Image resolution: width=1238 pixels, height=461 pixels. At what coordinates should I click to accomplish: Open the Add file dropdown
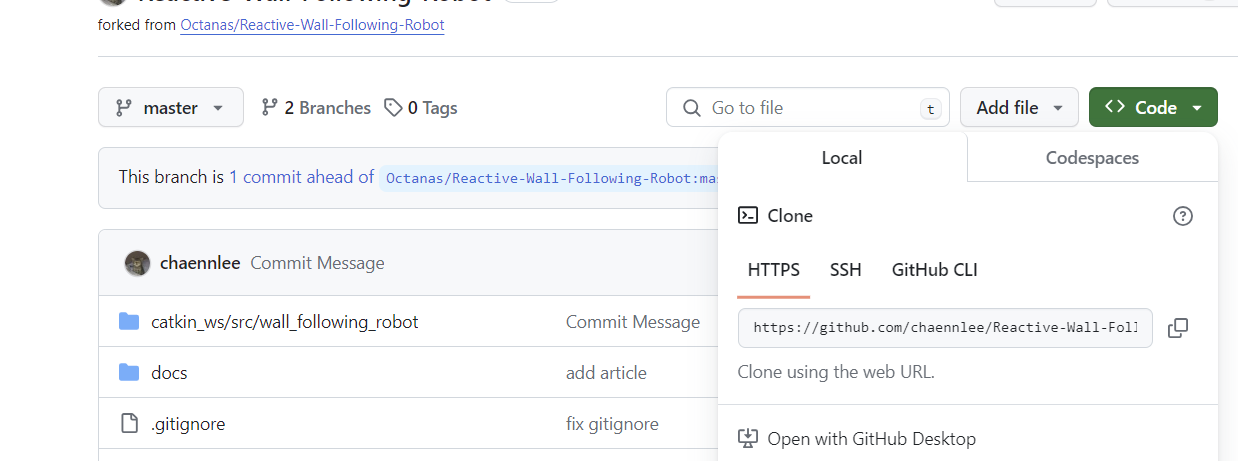click(x=1019, y=108)
